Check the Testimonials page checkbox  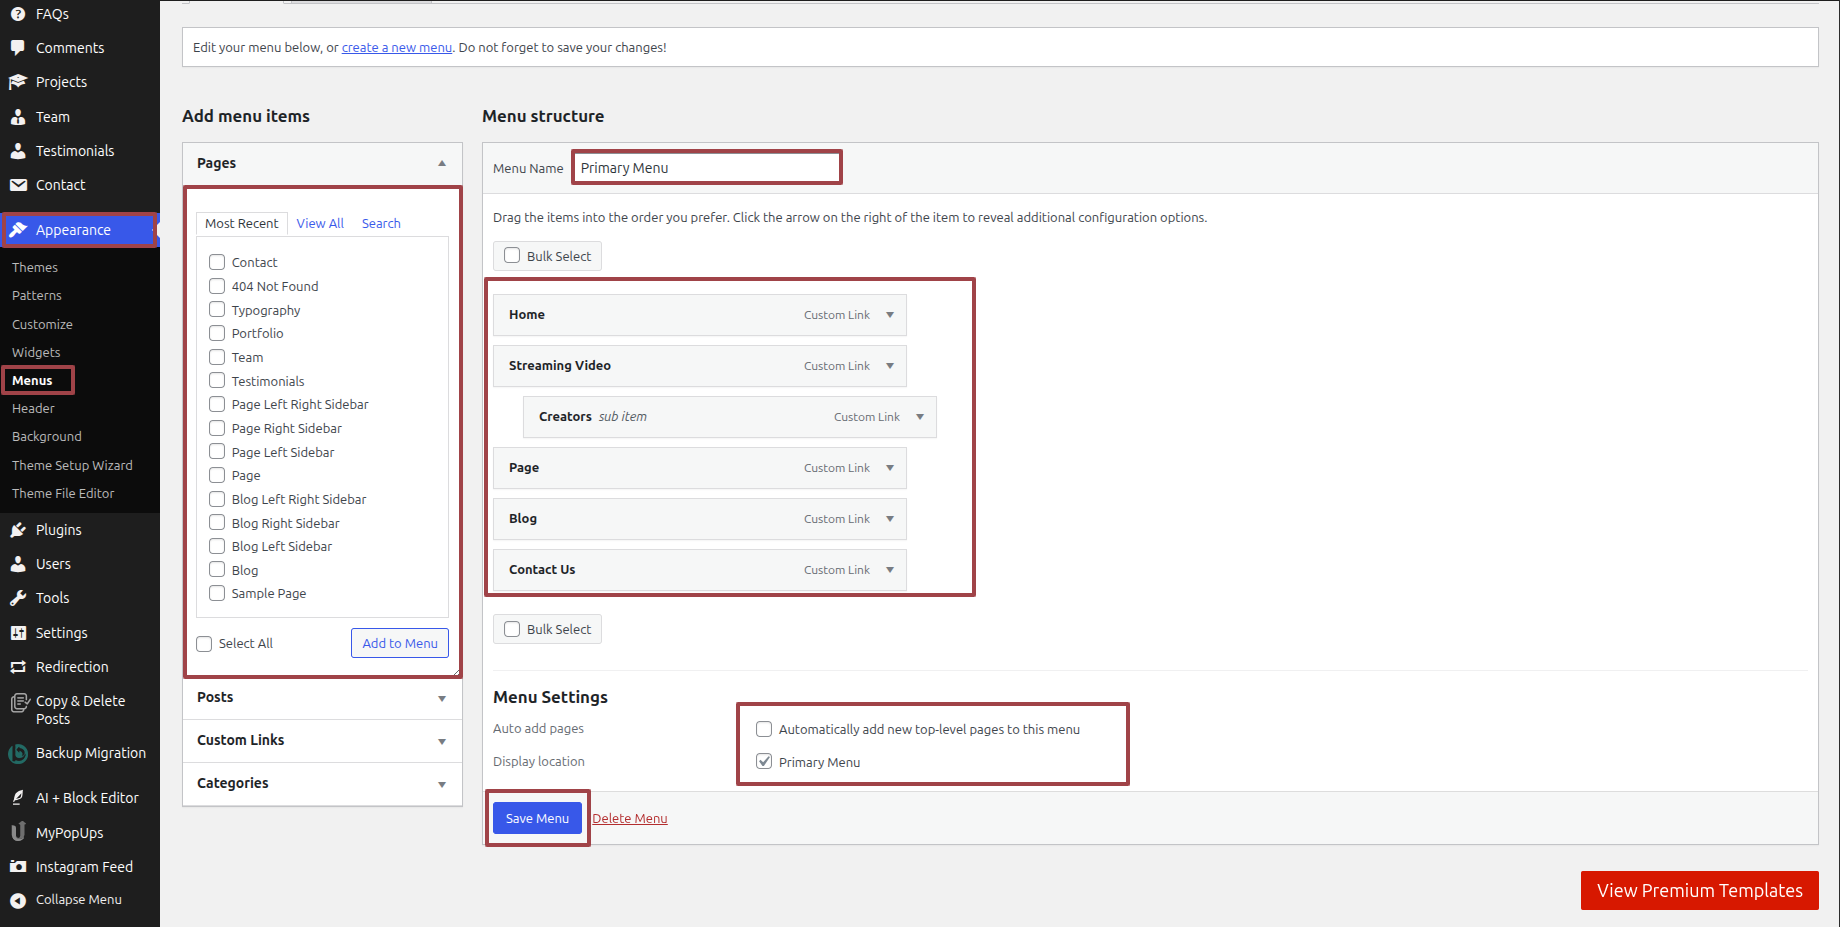click(217, 381)
